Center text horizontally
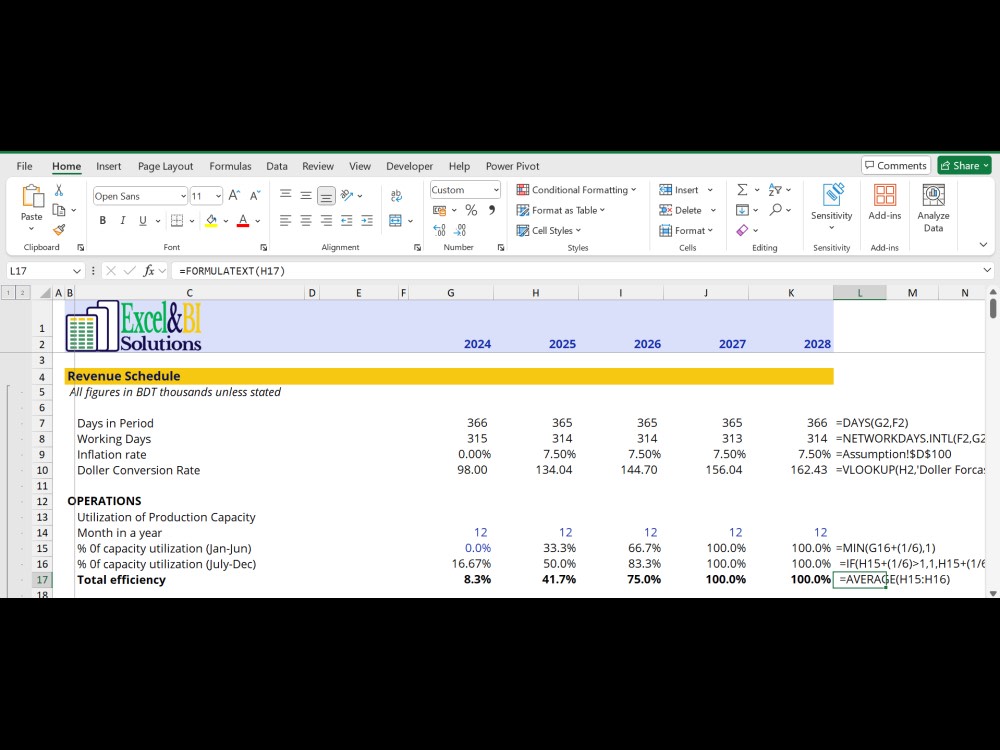 point(306,221)
